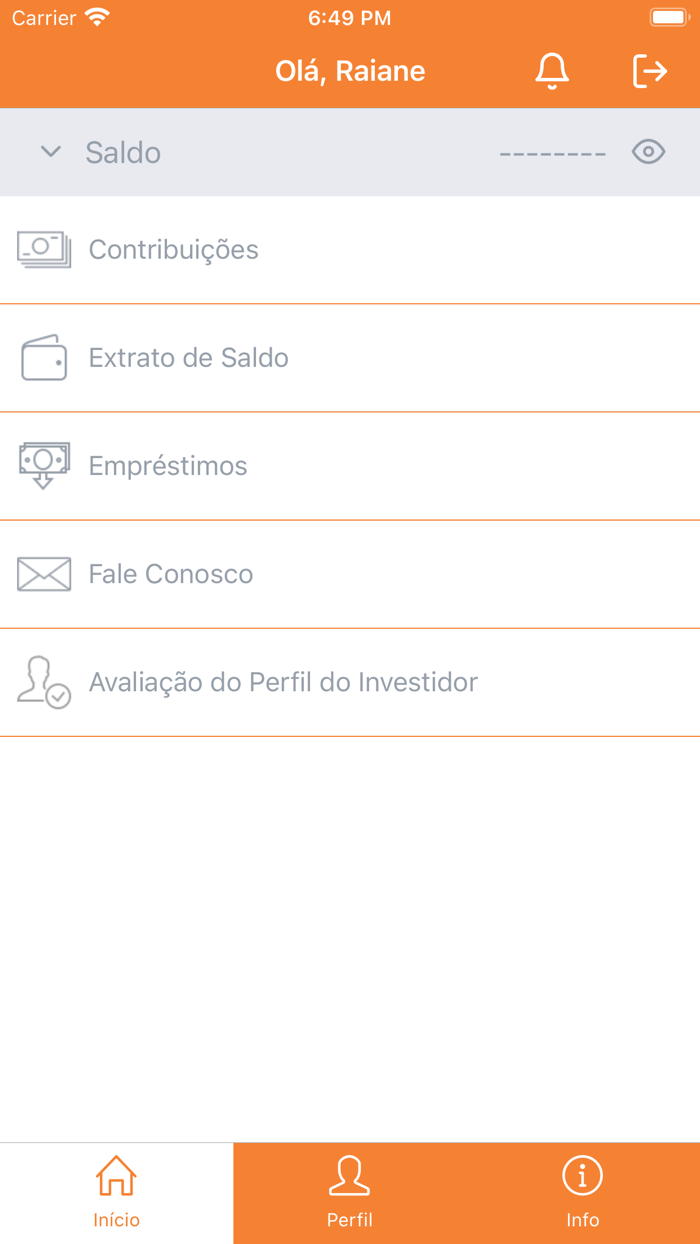Tap the investor profile person icon
The image size is (700, 1244).
tap(44, 682)
